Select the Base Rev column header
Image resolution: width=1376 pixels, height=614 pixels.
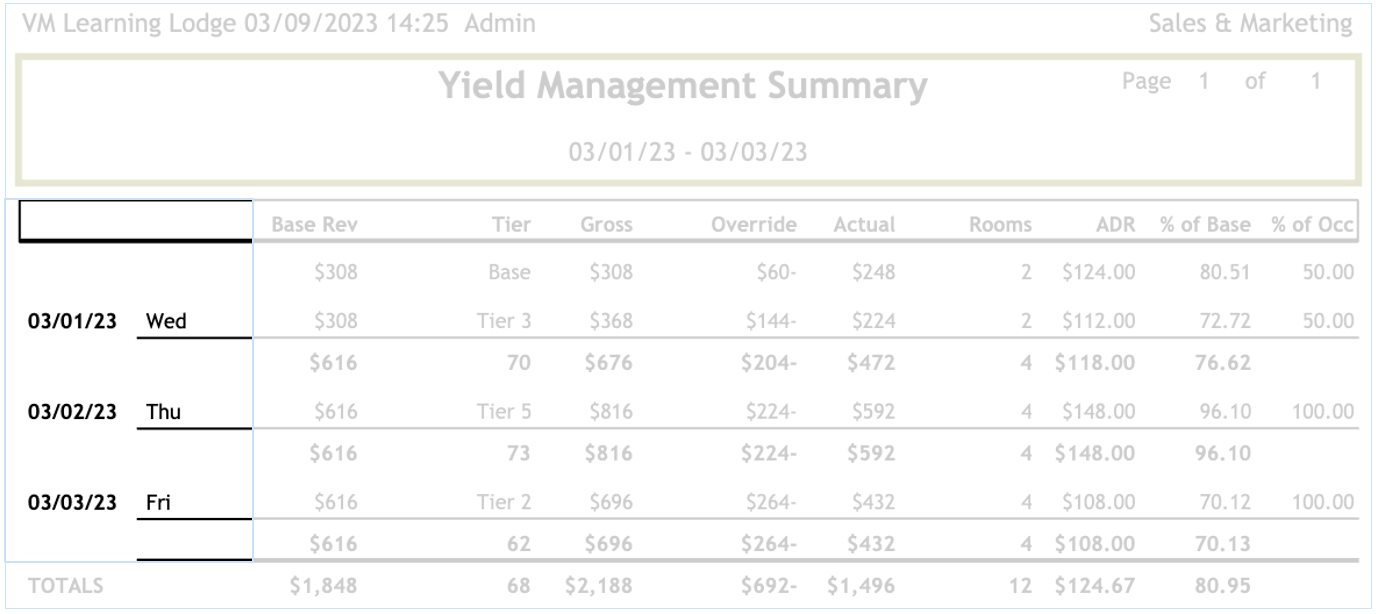pyautogui.click(x=314, y=225)
